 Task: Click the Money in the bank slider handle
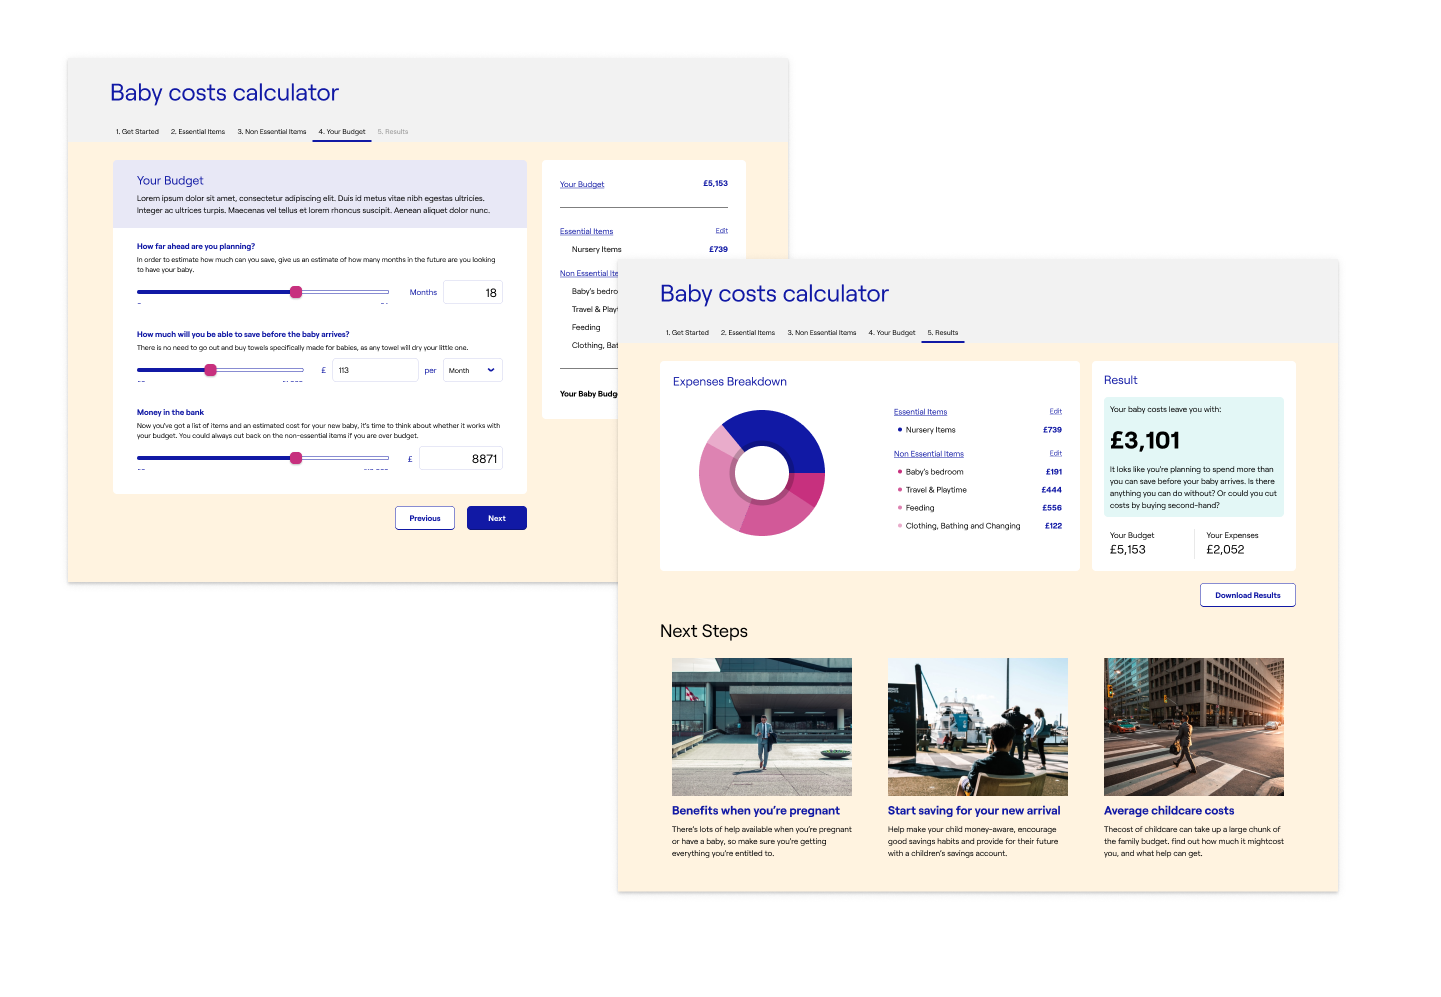point(296,458)
